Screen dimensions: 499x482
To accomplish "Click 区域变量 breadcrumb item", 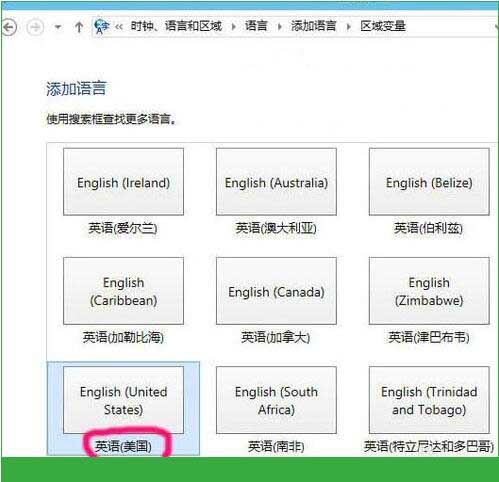I will (383, 26).
